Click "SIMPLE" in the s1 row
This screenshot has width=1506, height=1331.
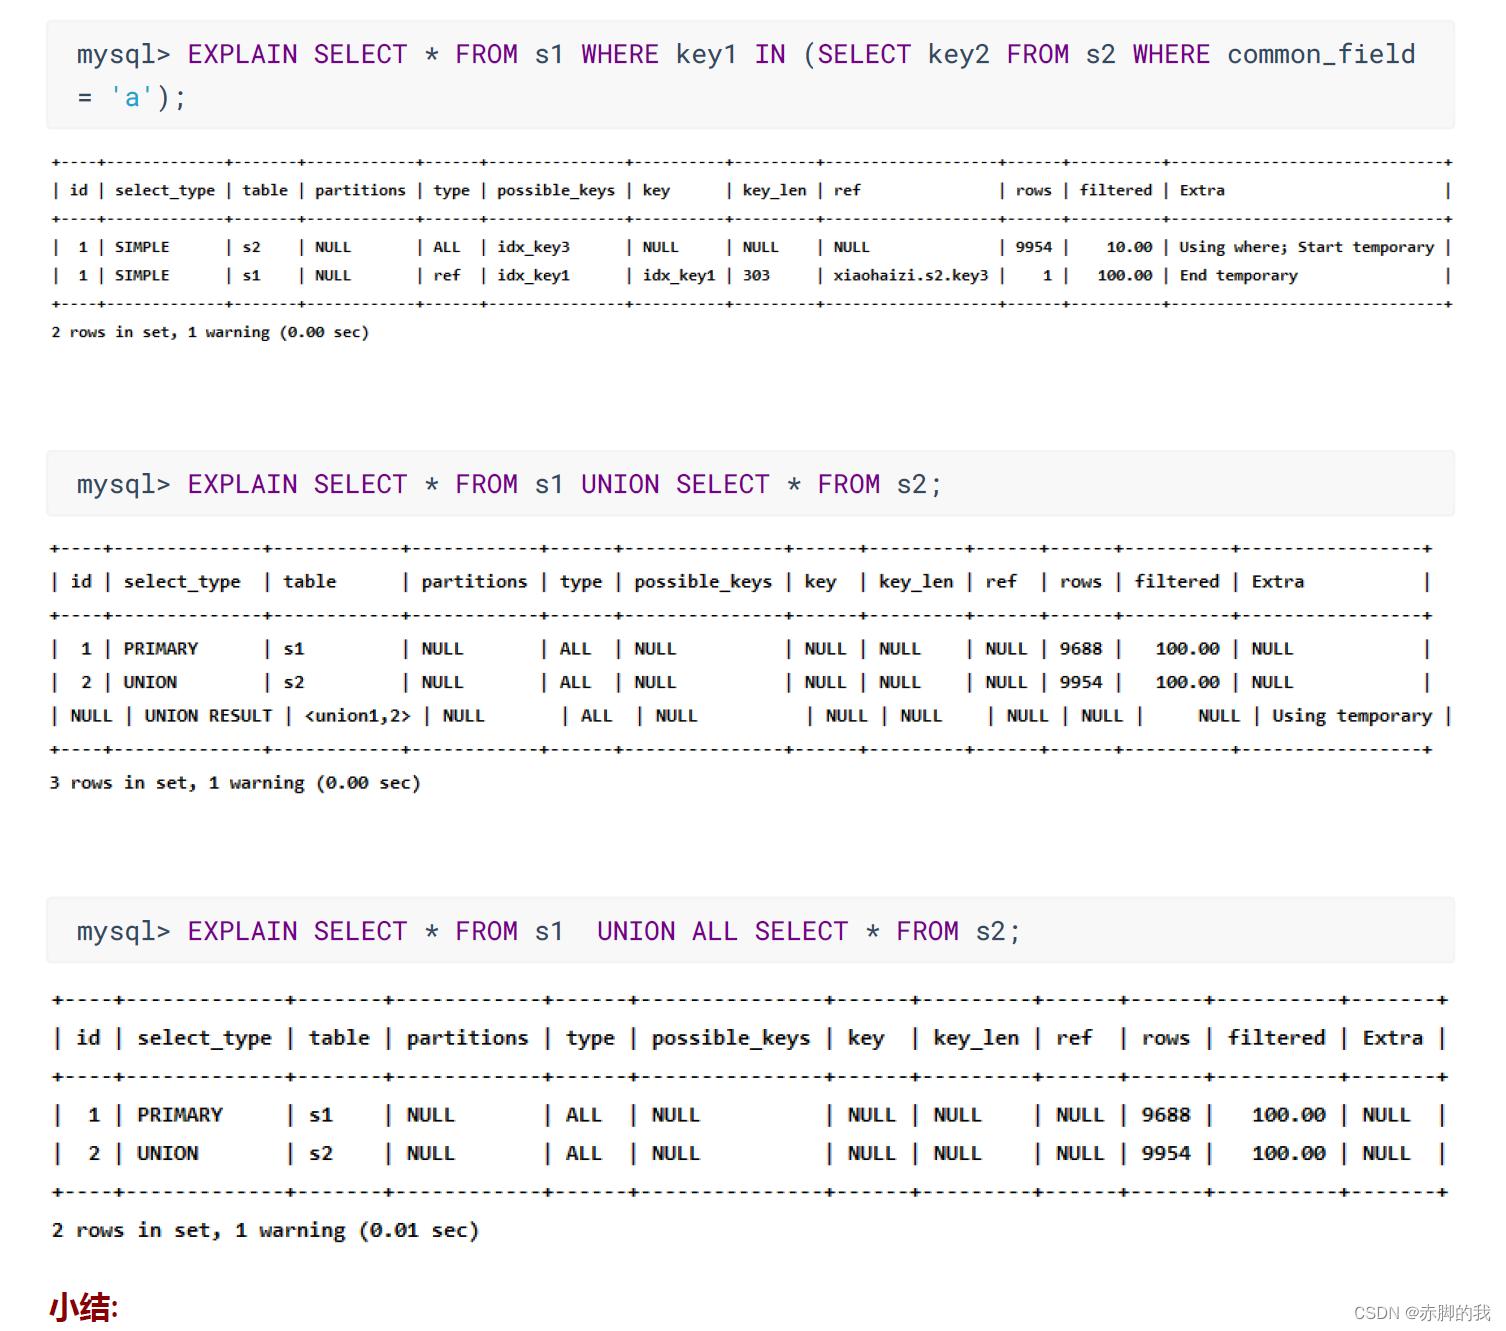pyautogui.click(x=142, y=275)
